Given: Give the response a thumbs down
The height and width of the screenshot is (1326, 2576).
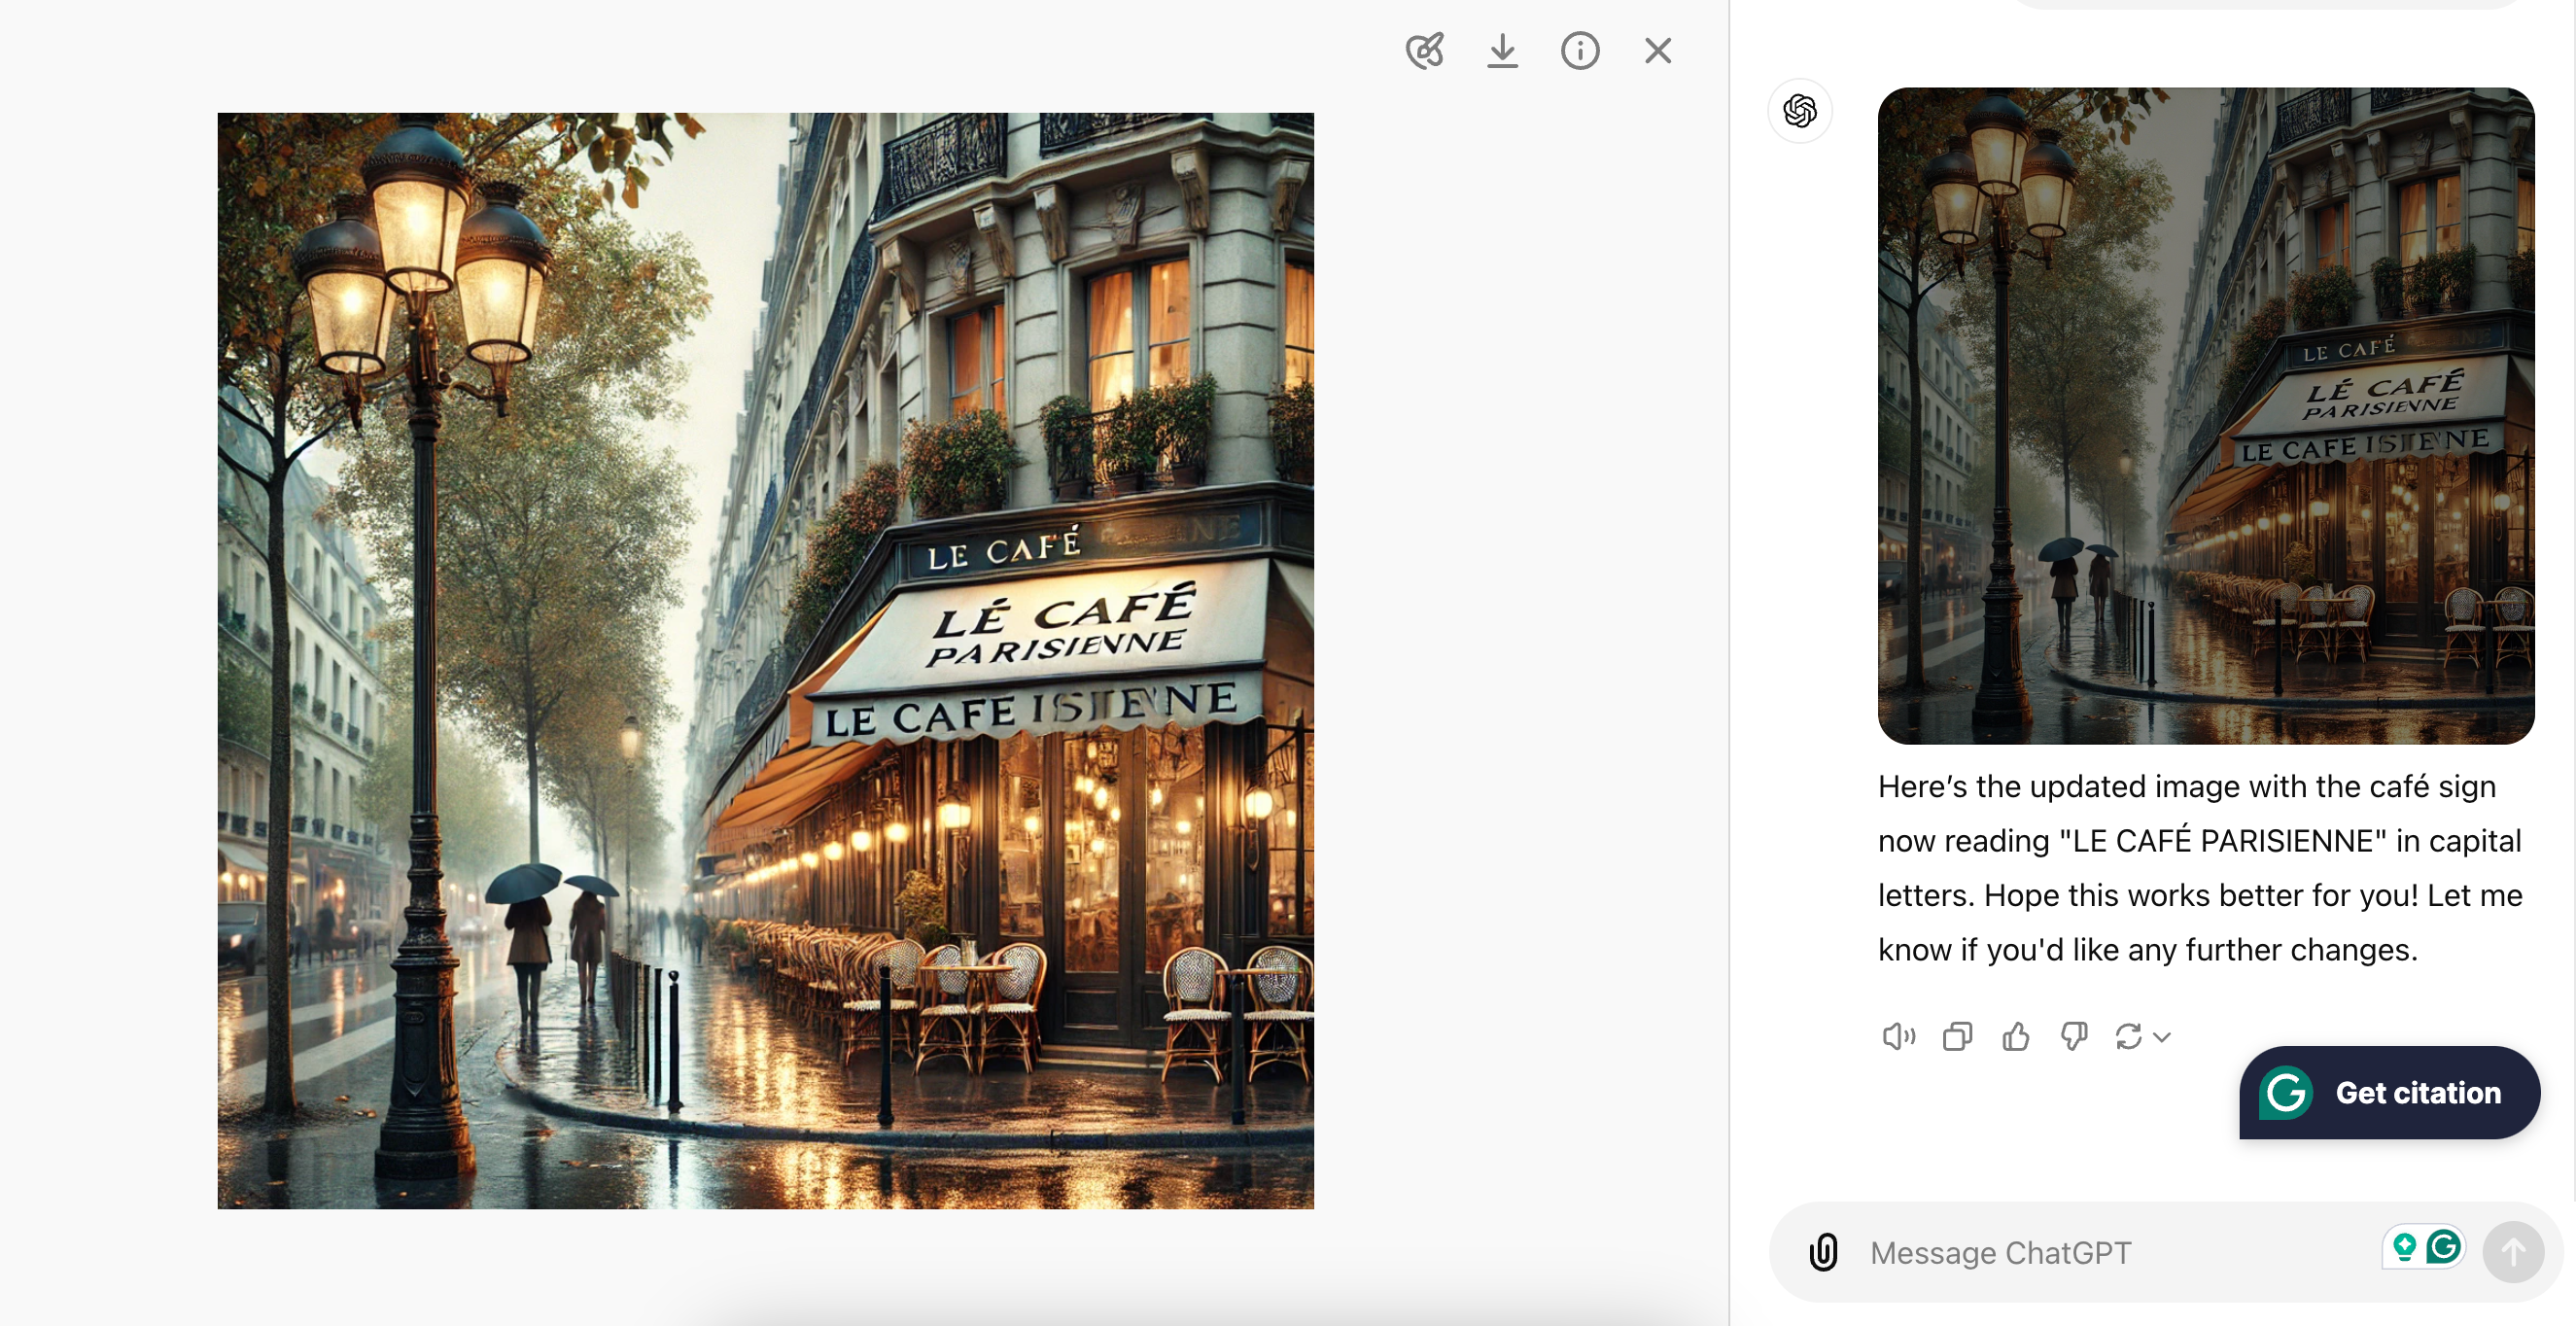Looking at the screenshot, I should pos(2074,1037).
